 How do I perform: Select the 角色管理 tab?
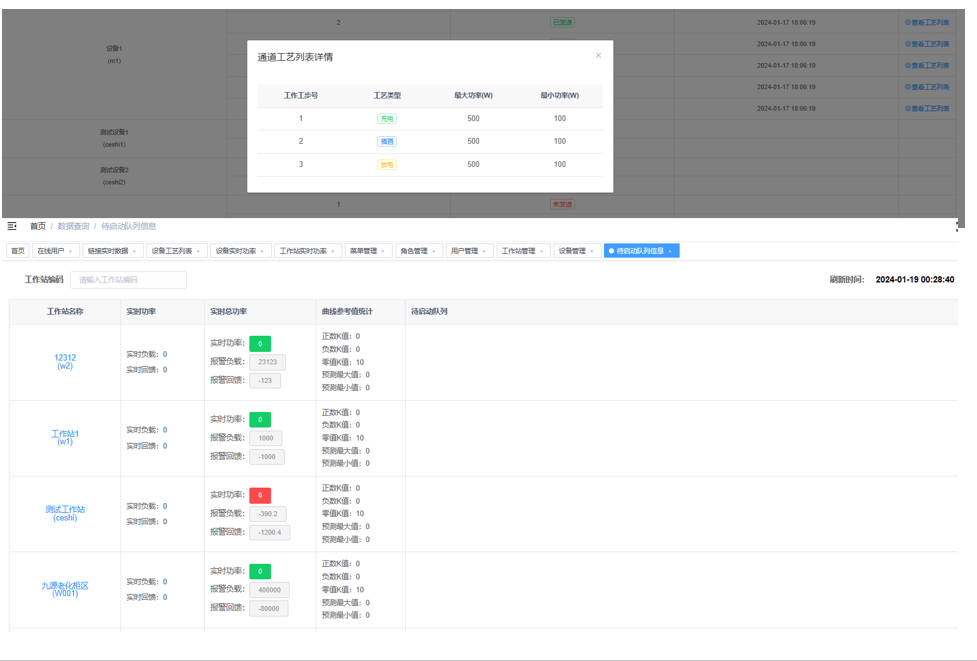(413, 251)
